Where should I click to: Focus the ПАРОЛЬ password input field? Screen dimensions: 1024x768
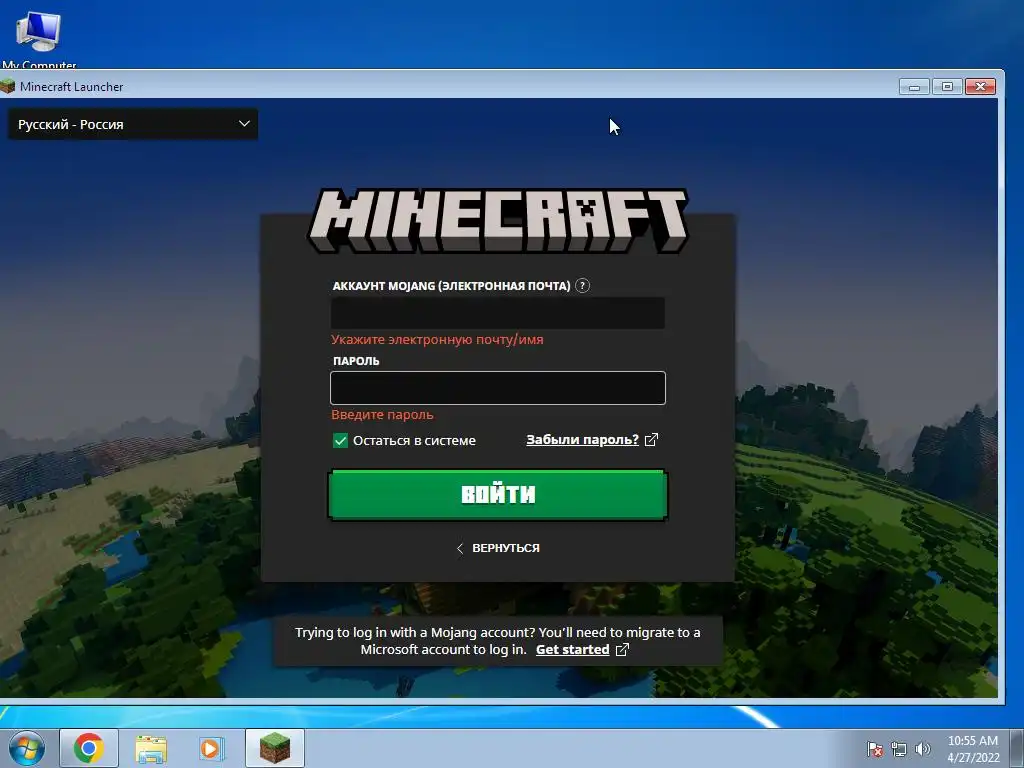pos(498,388)
